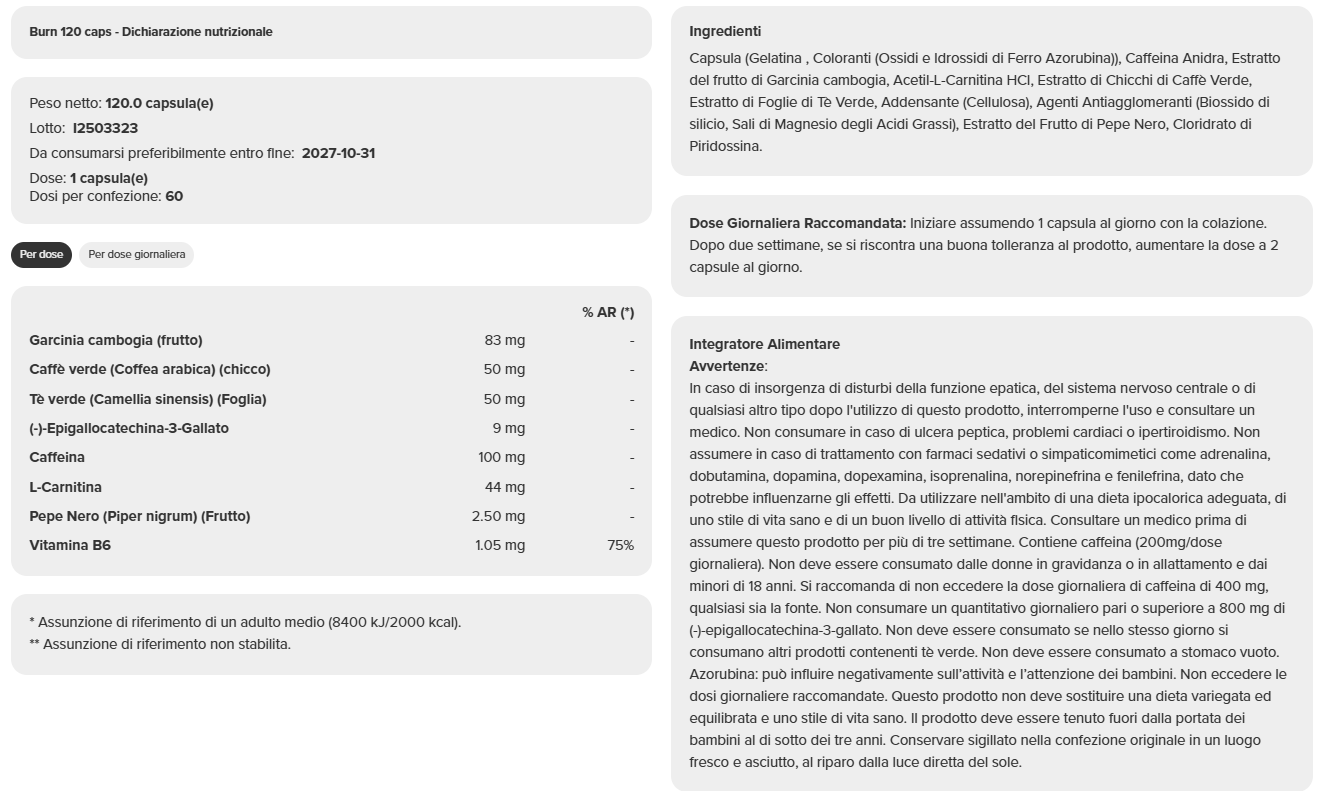Click the best-before date 2027-10-31
The width and height of the screenshot is (1317, 791).
coord(338,153)
